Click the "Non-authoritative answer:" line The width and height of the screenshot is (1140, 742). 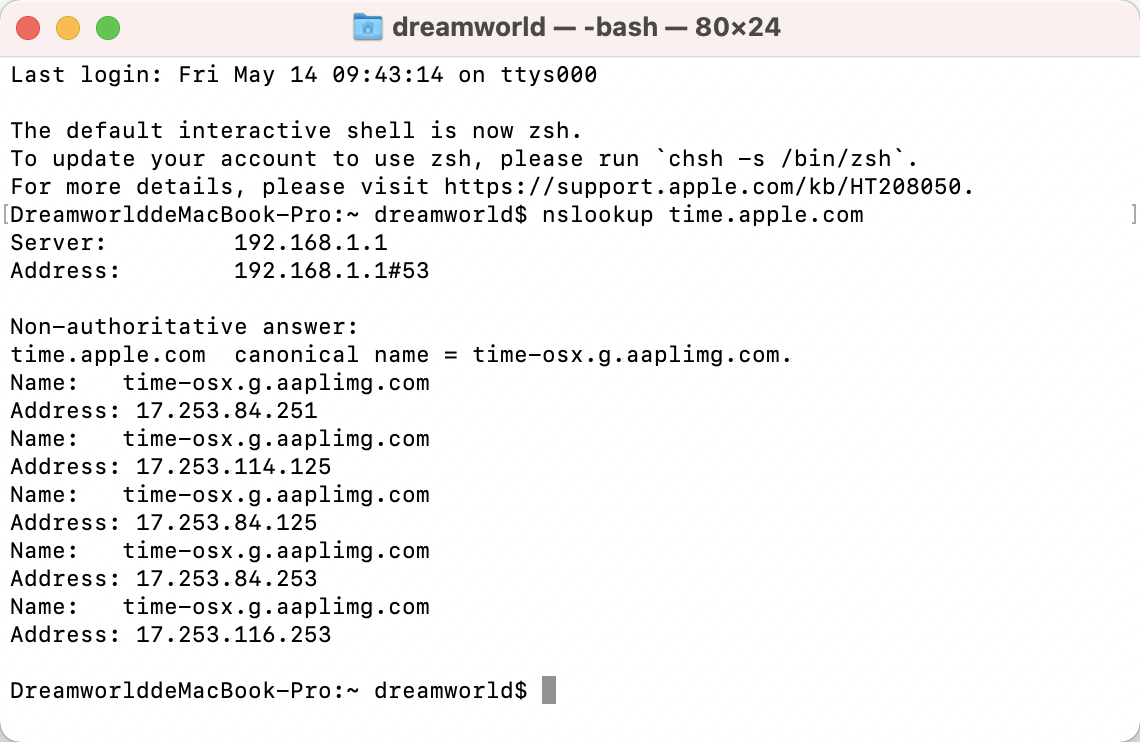(x=184, y=326)
